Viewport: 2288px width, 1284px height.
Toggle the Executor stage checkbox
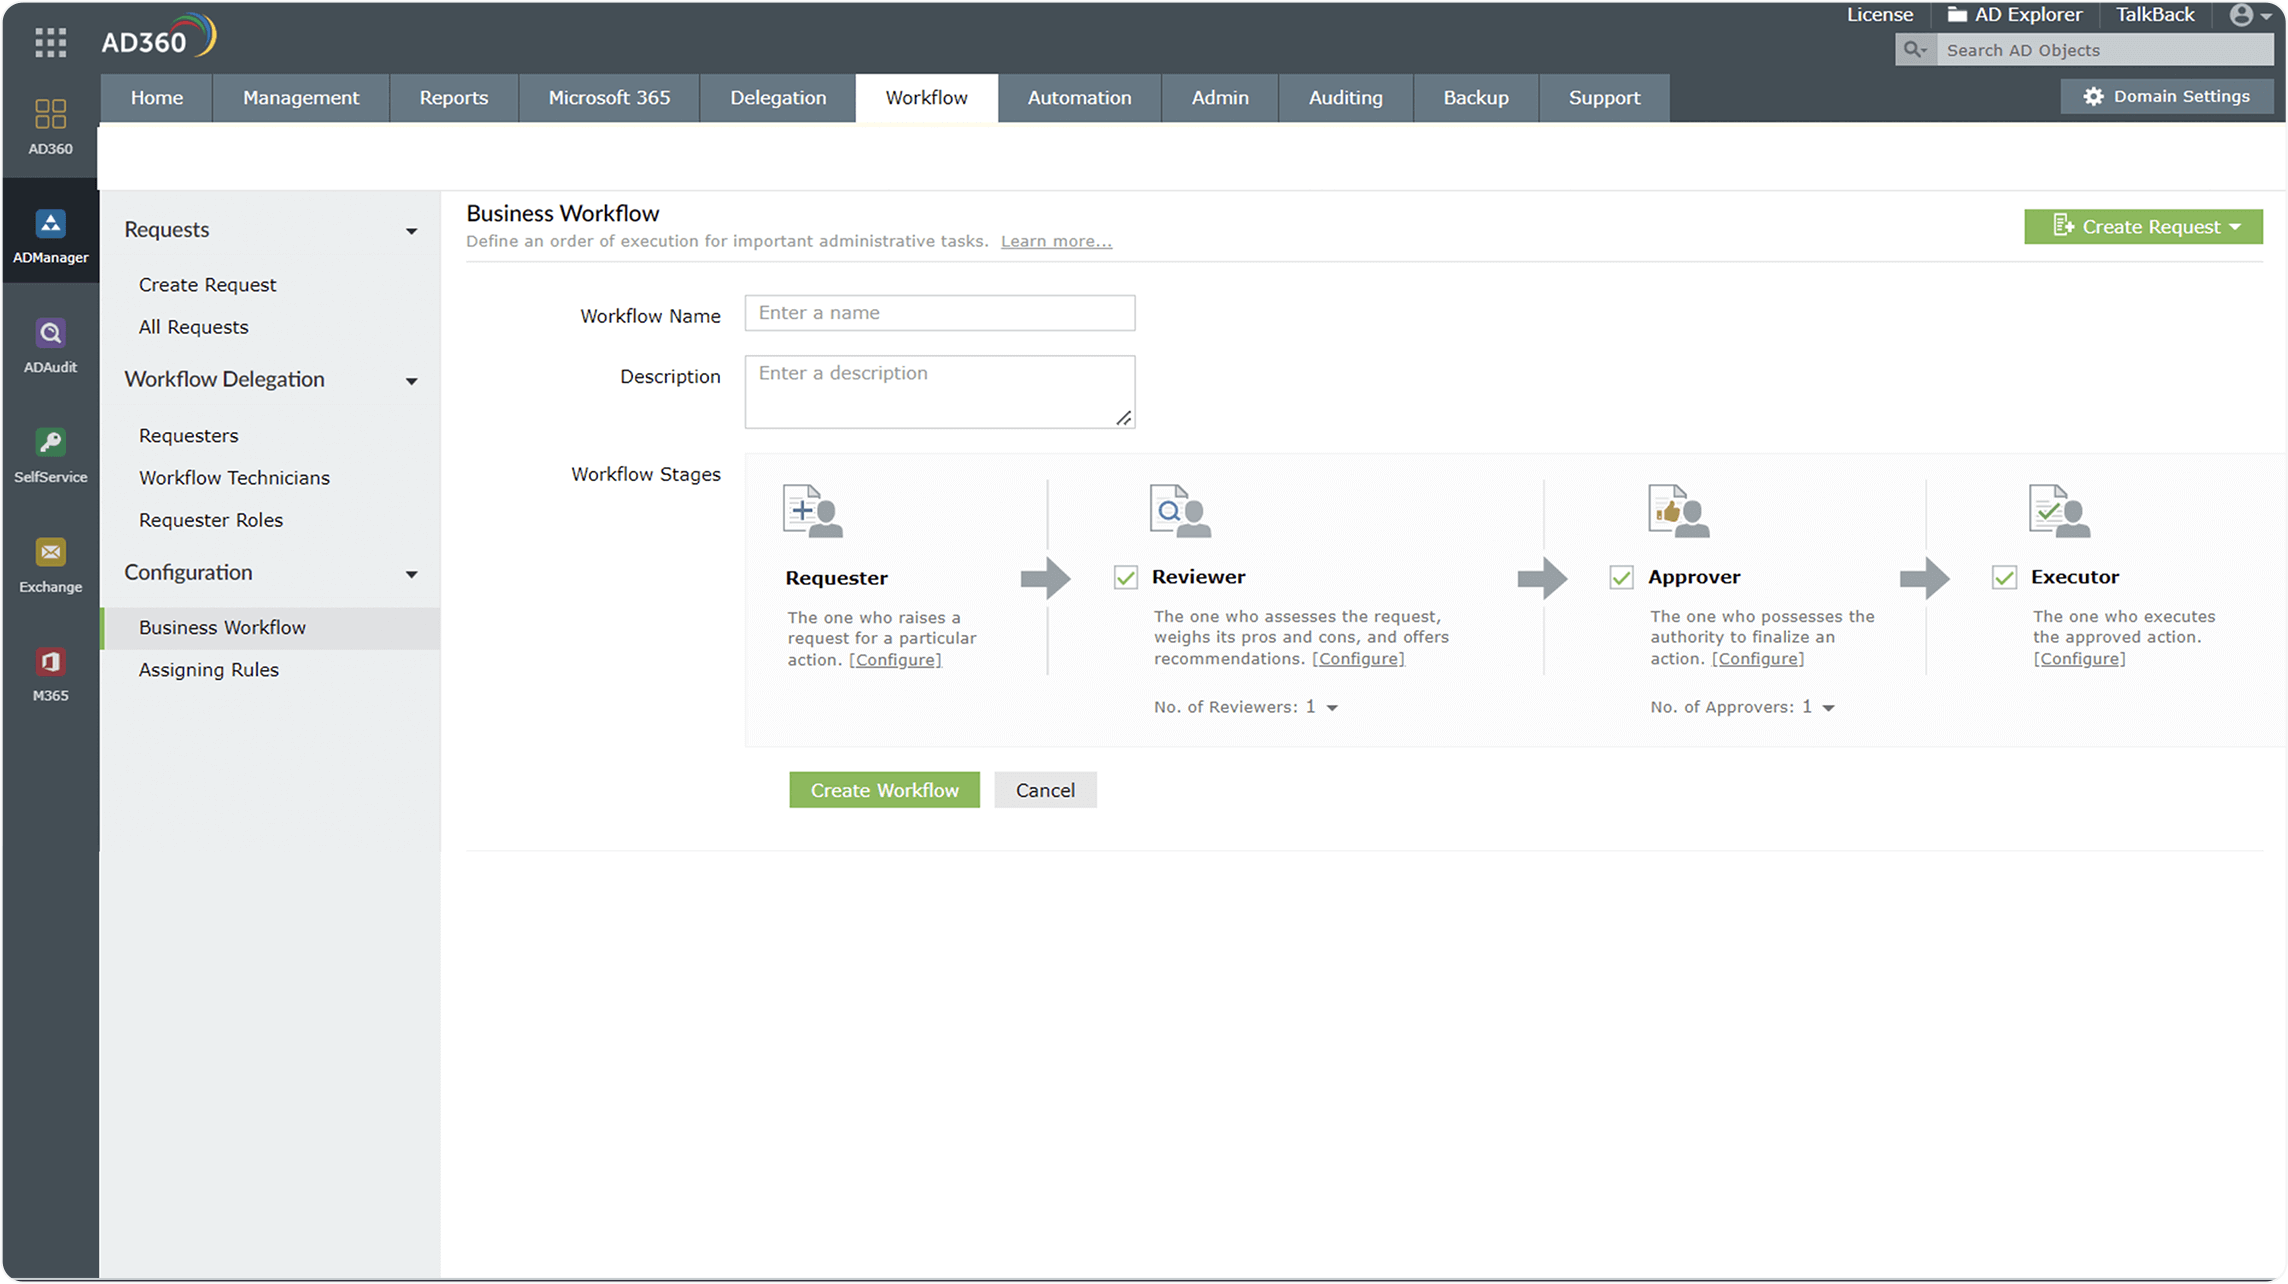pyautogui.click(x=2004, y=577)
